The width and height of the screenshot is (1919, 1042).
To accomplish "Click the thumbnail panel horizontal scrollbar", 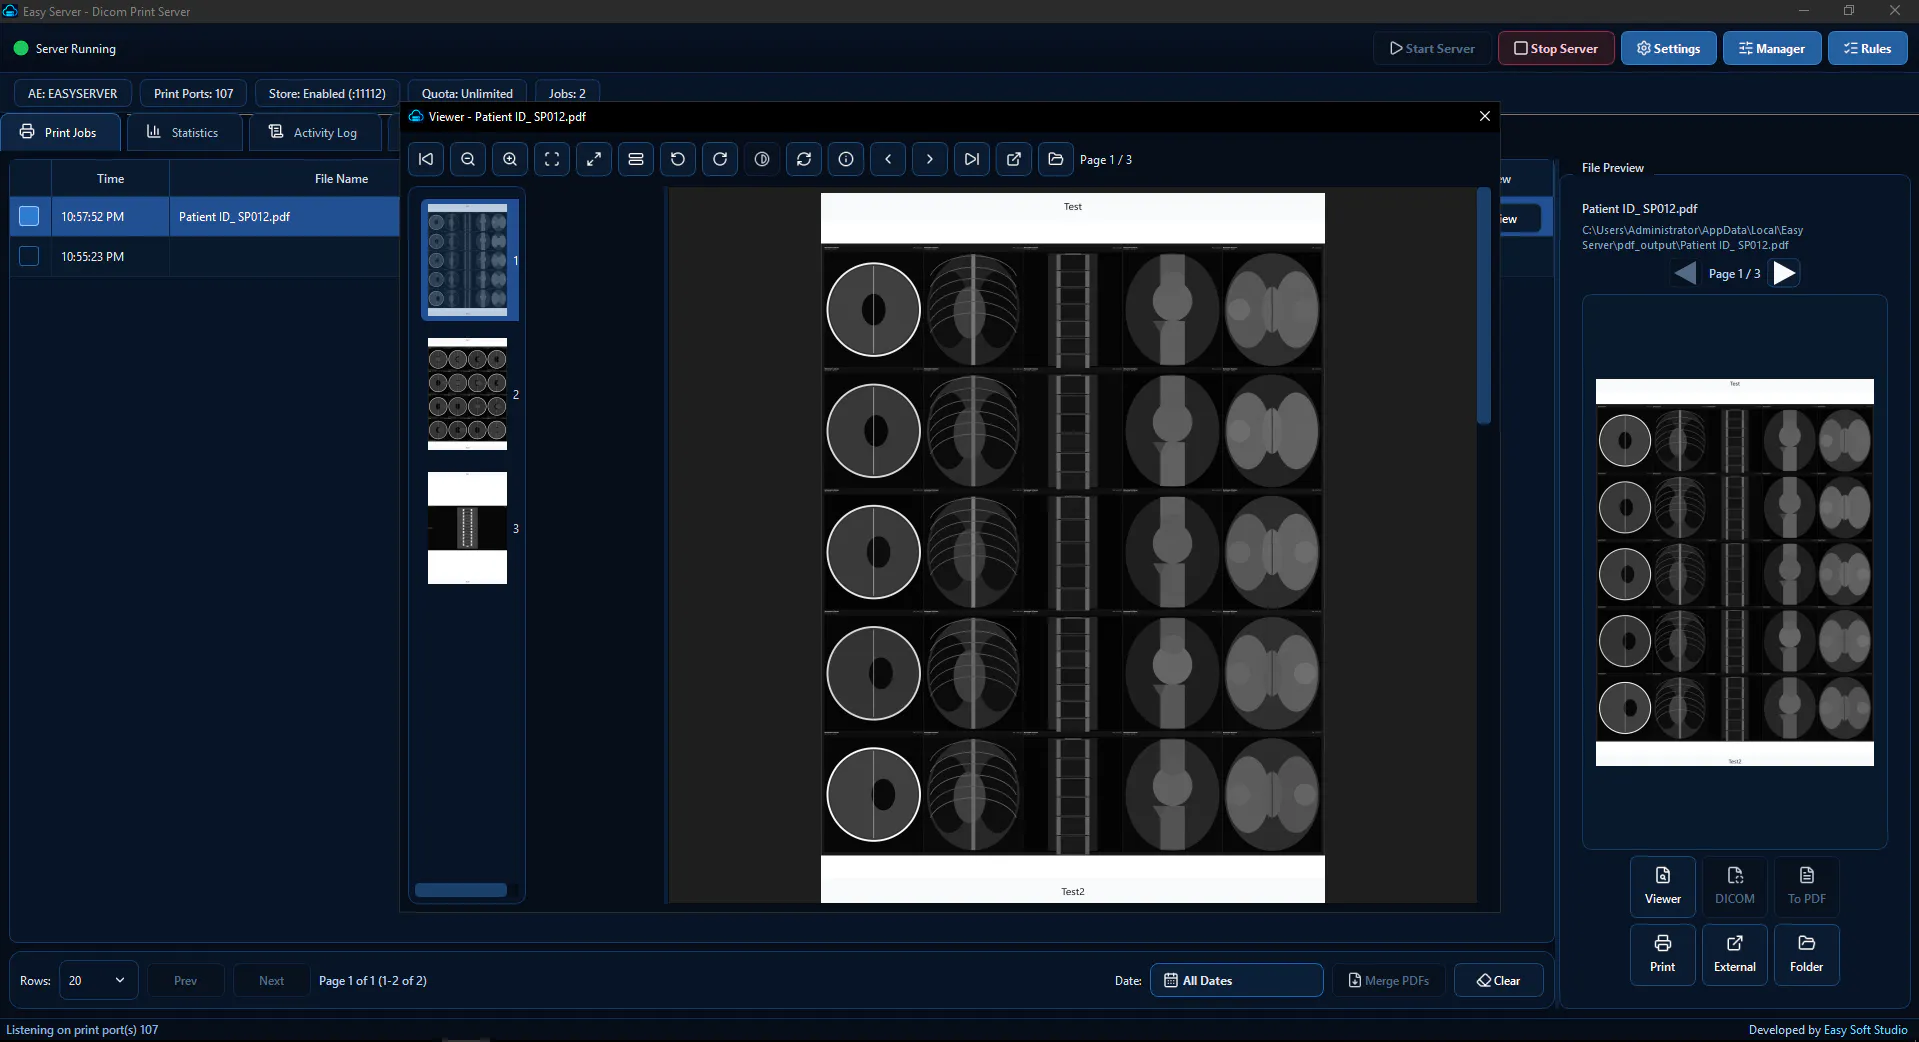I will coord(461,890).
